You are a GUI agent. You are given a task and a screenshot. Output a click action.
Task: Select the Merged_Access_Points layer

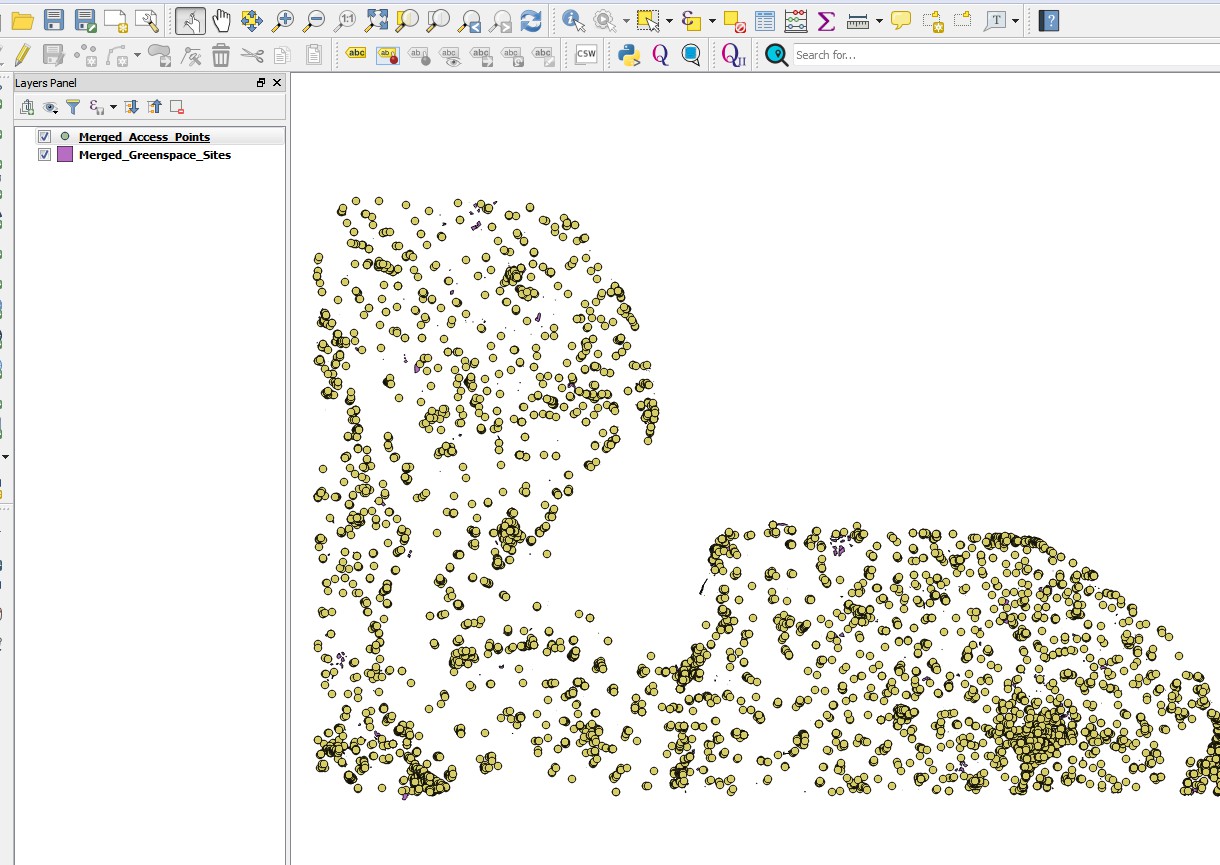[x=145, y=137]
